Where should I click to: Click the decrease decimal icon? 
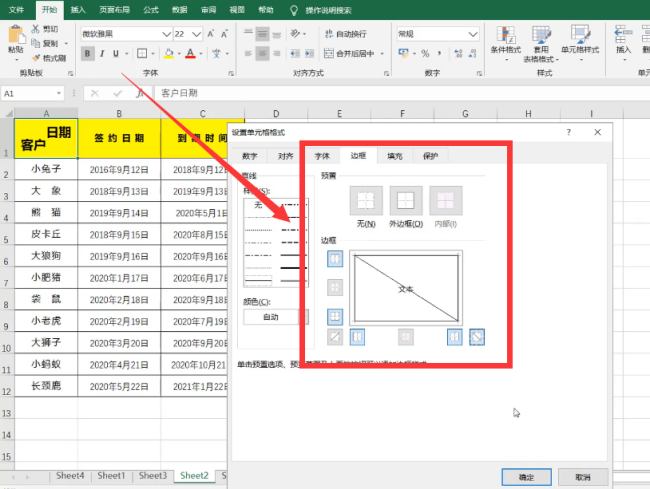[472, 53]
